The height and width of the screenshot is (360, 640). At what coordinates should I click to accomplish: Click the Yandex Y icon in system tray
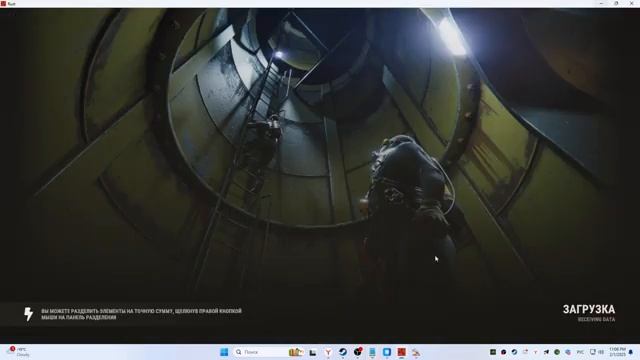536,352
